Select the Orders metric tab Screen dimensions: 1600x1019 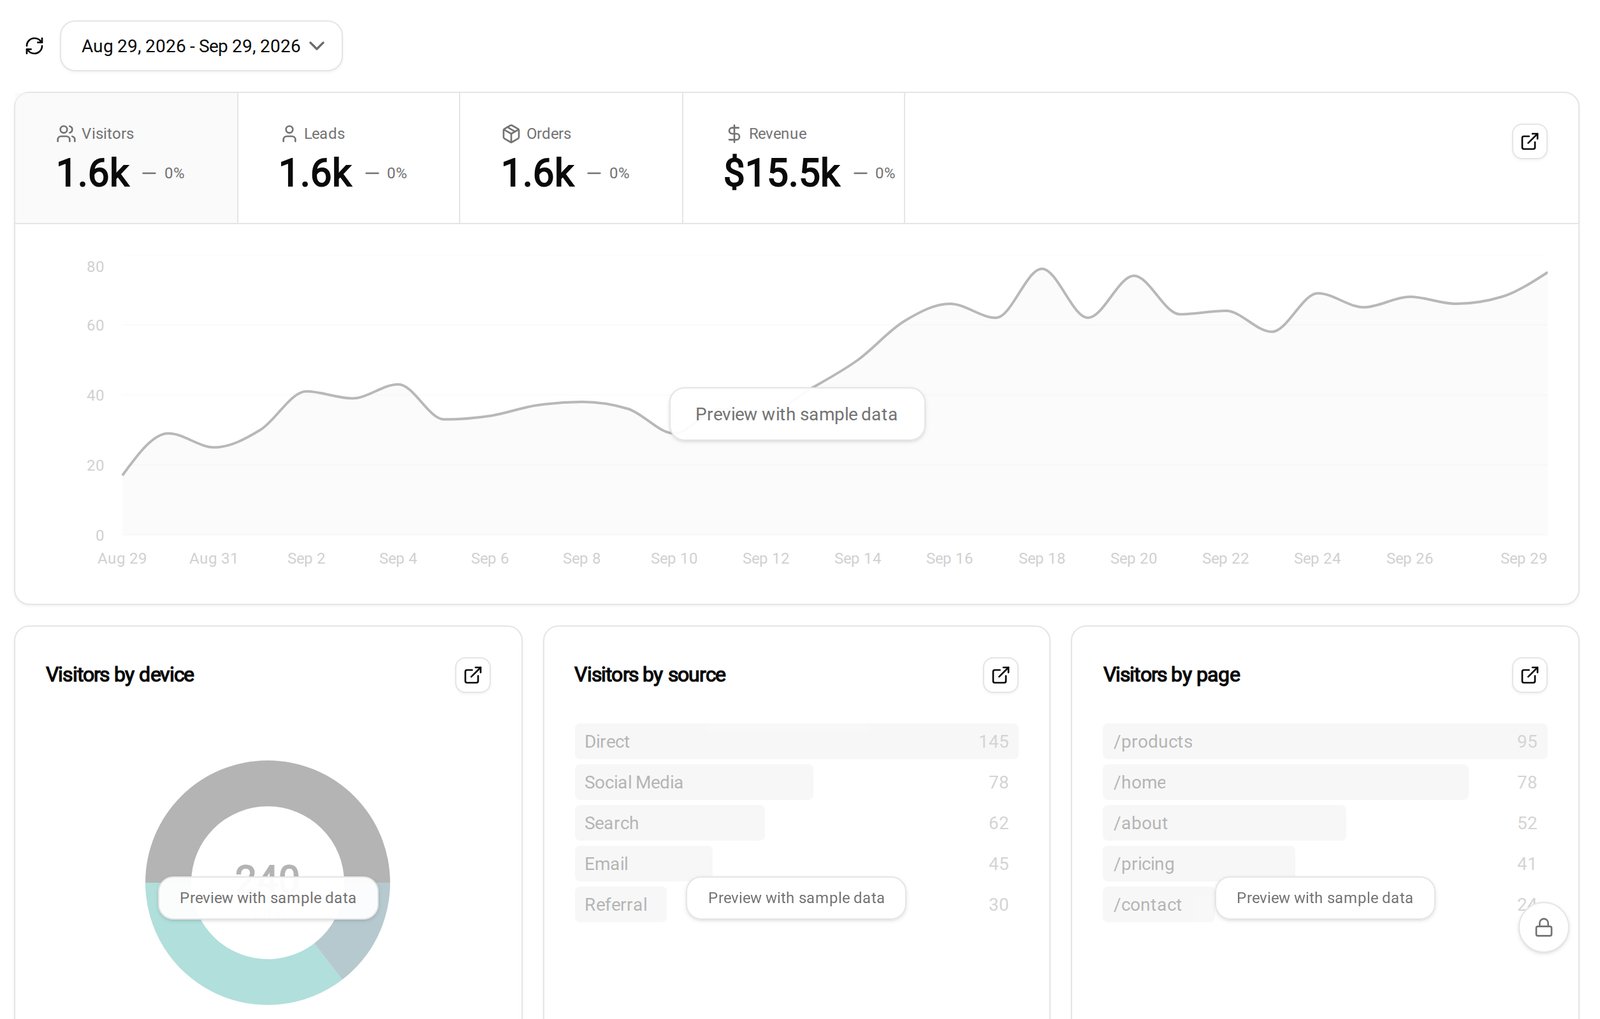(571, 158)
